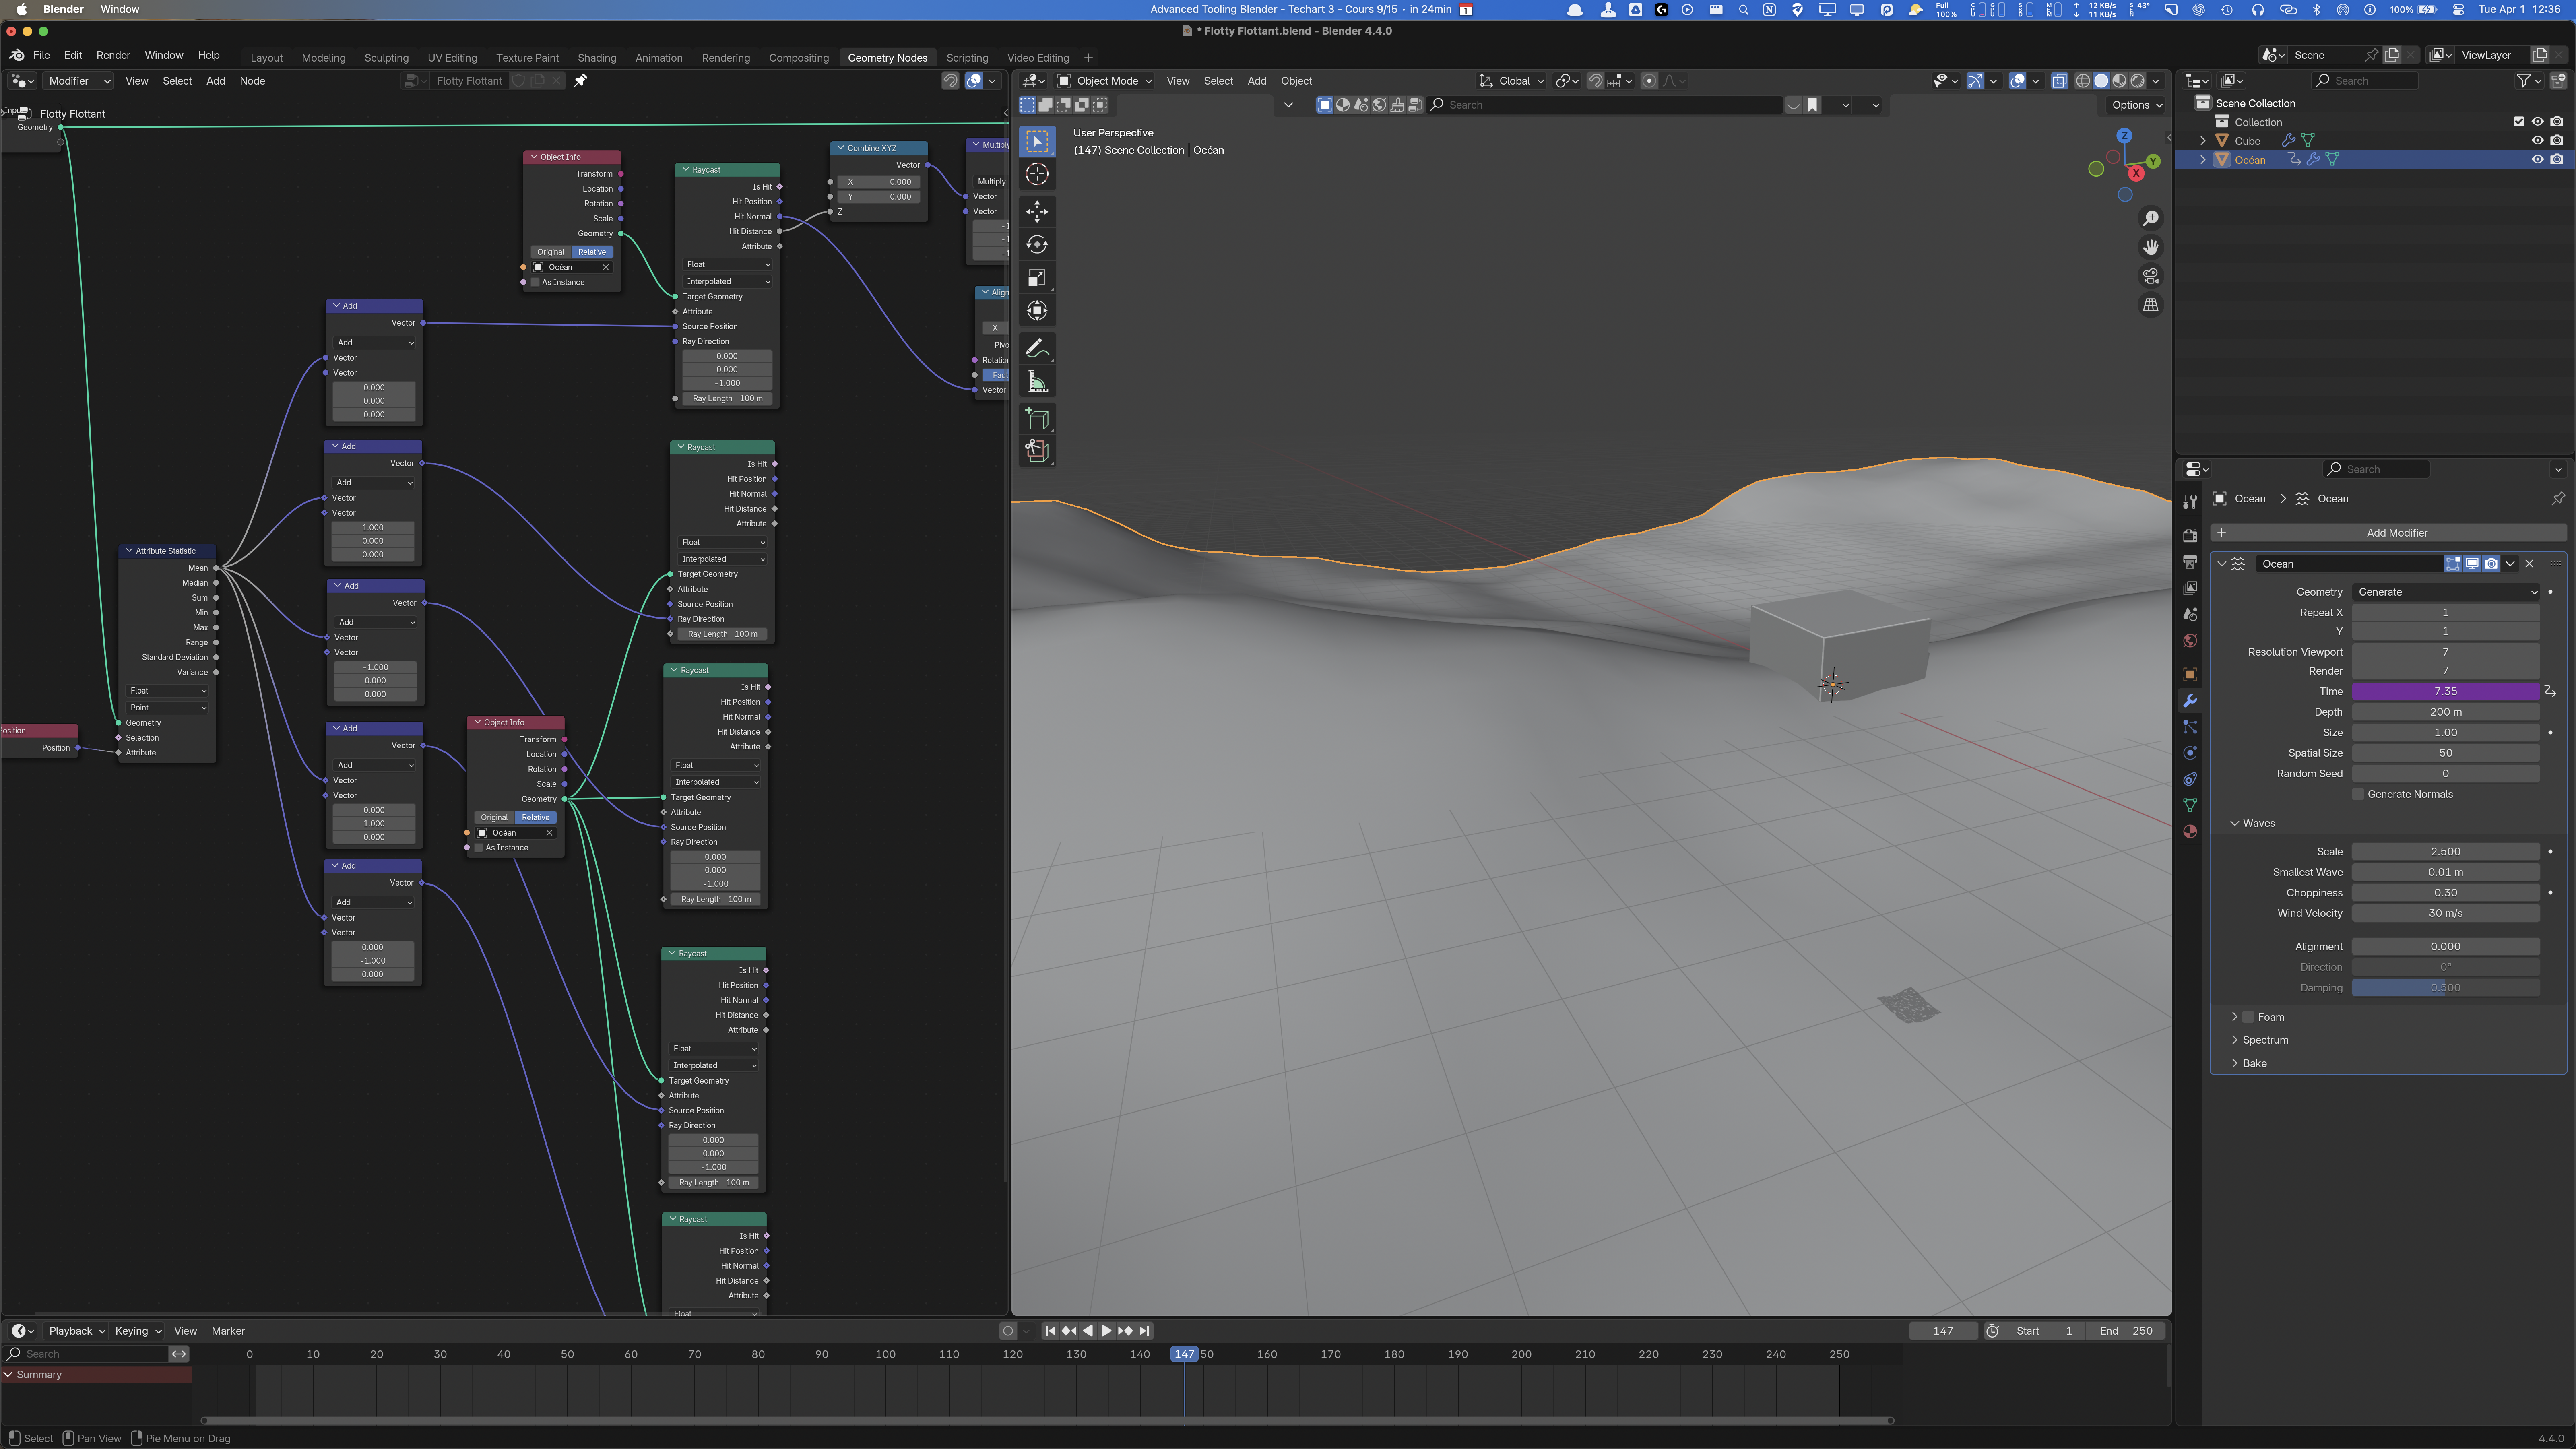
Task: Click the animated Time value field
Action: [2445, 691]
